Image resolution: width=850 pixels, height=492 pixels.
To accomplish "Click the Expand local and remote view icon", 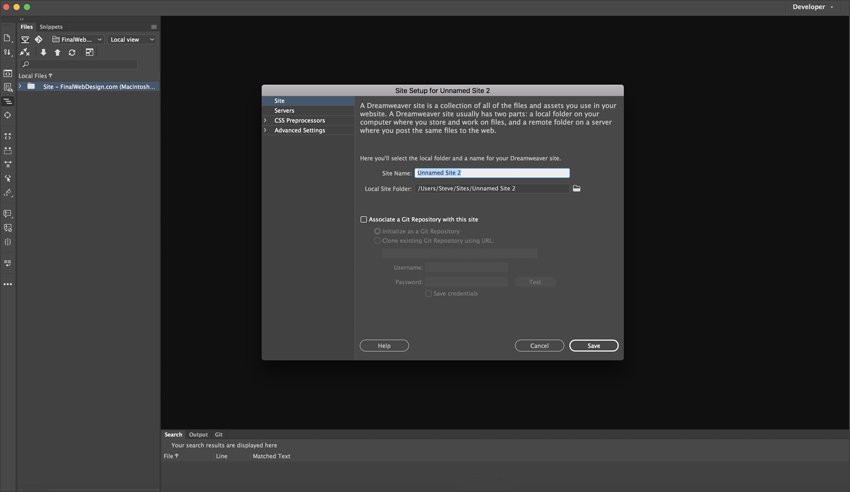I will [x=89, y=53].
